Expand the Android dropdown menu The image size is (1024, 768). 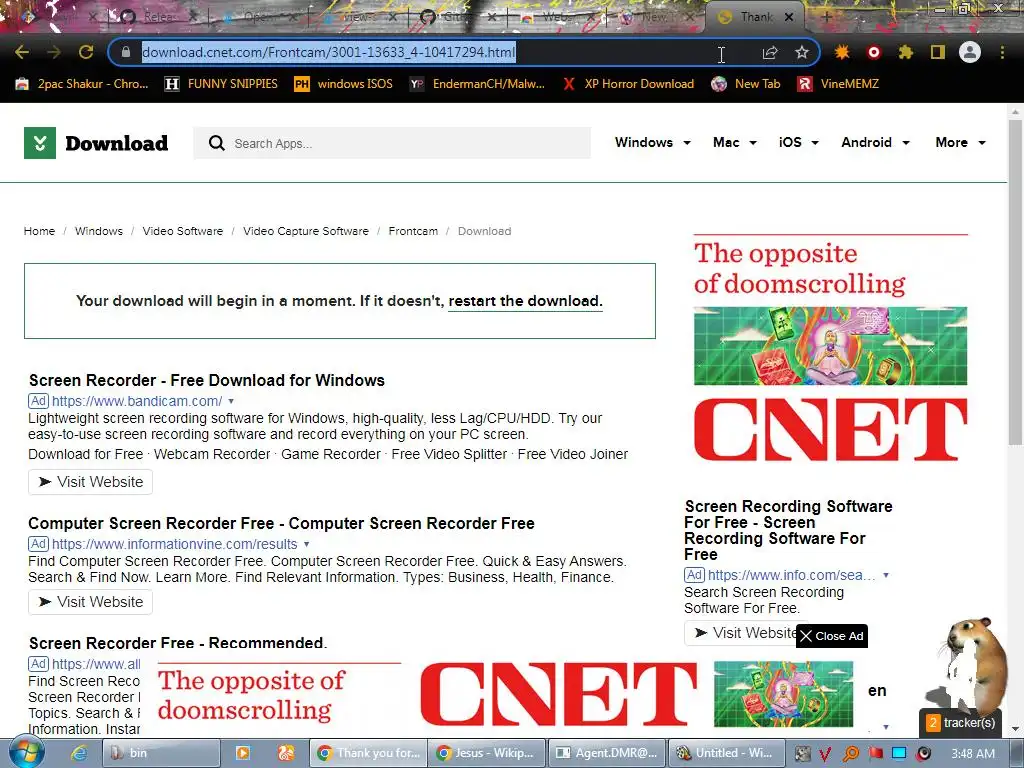(x=875, y=142)
